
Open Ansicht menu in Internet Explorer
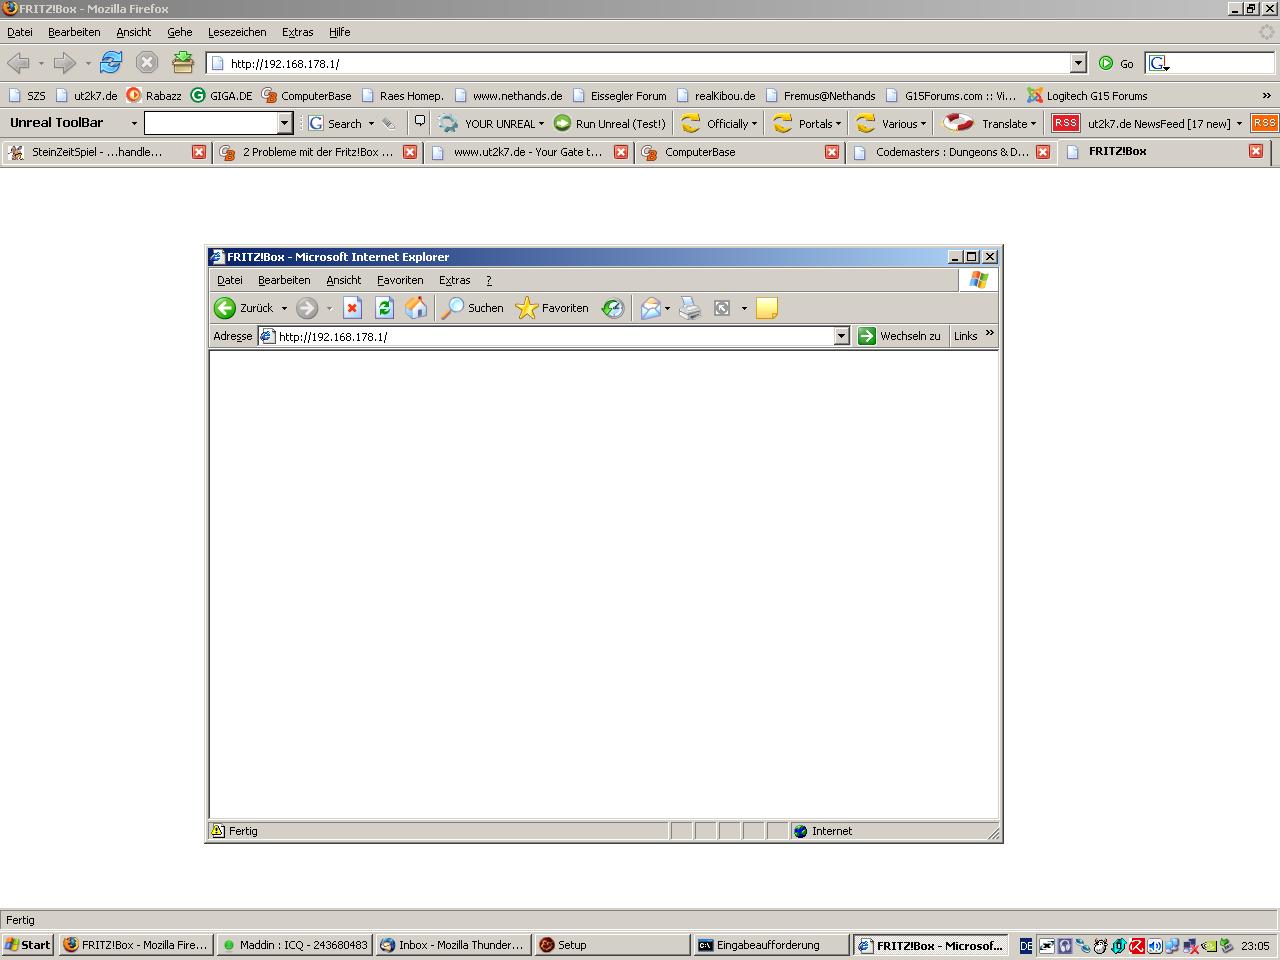coord(343,280)
